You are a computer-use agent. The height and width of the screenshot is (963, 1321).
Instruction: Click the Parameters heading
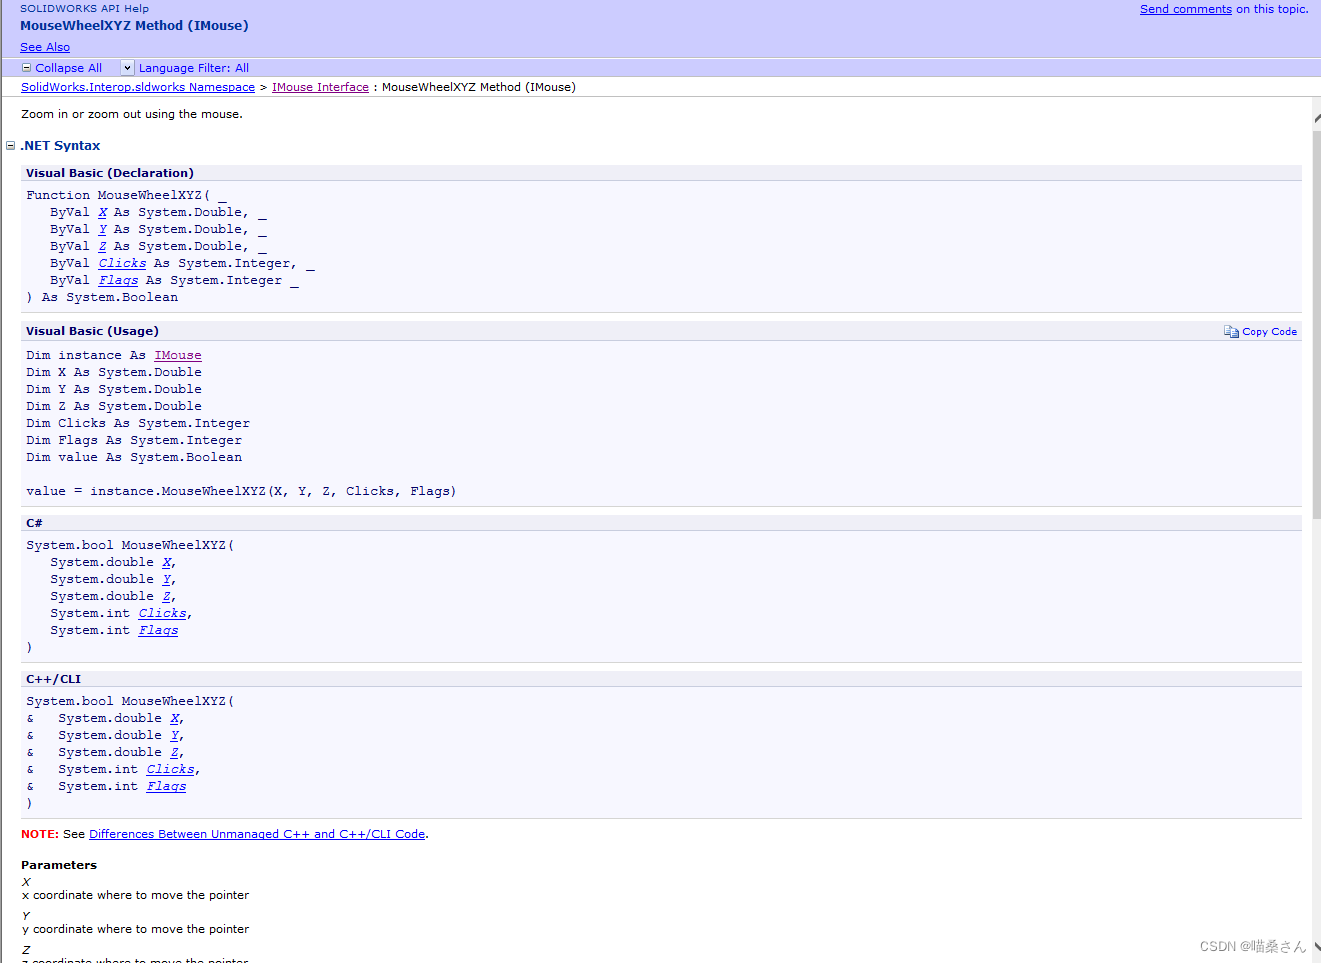[59, 865]
